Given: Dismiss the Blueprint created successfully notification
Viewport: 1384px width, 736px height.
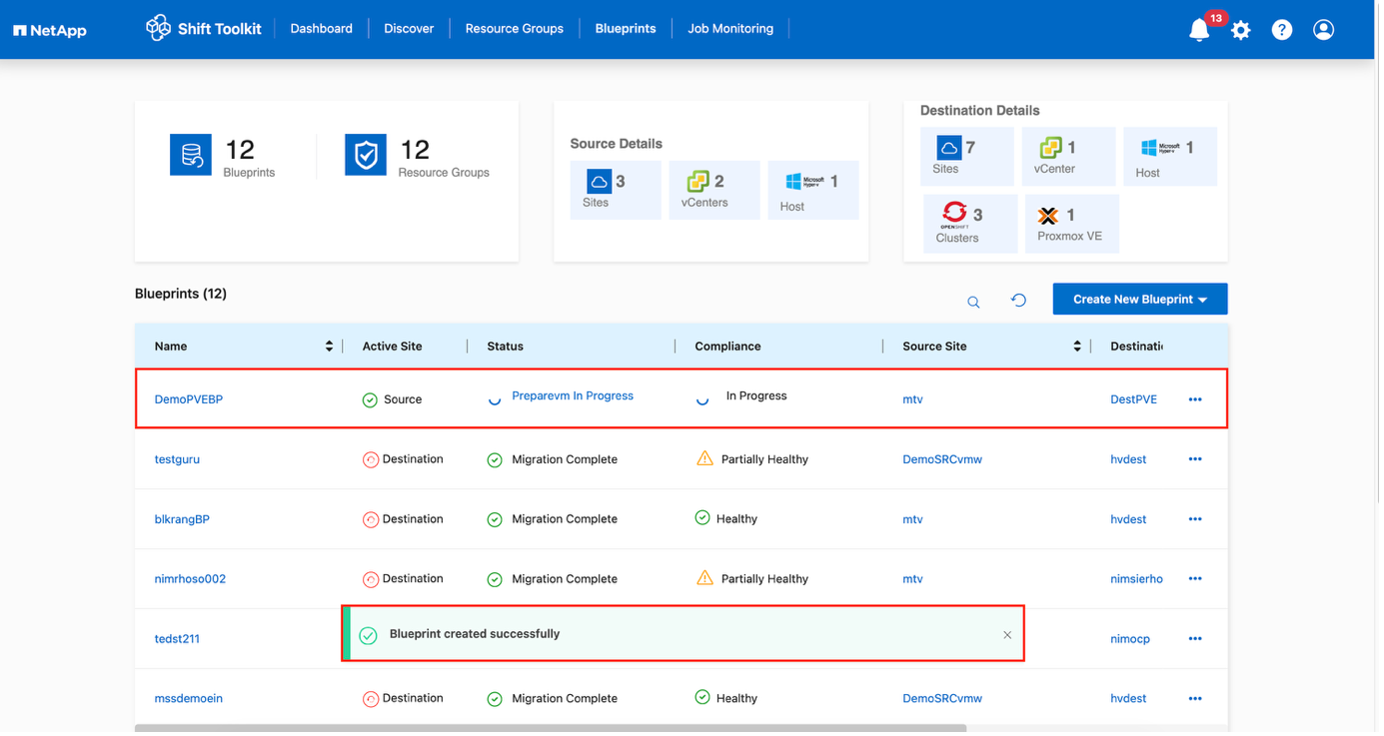Looking at the screenshot, I should point(1007,635).
